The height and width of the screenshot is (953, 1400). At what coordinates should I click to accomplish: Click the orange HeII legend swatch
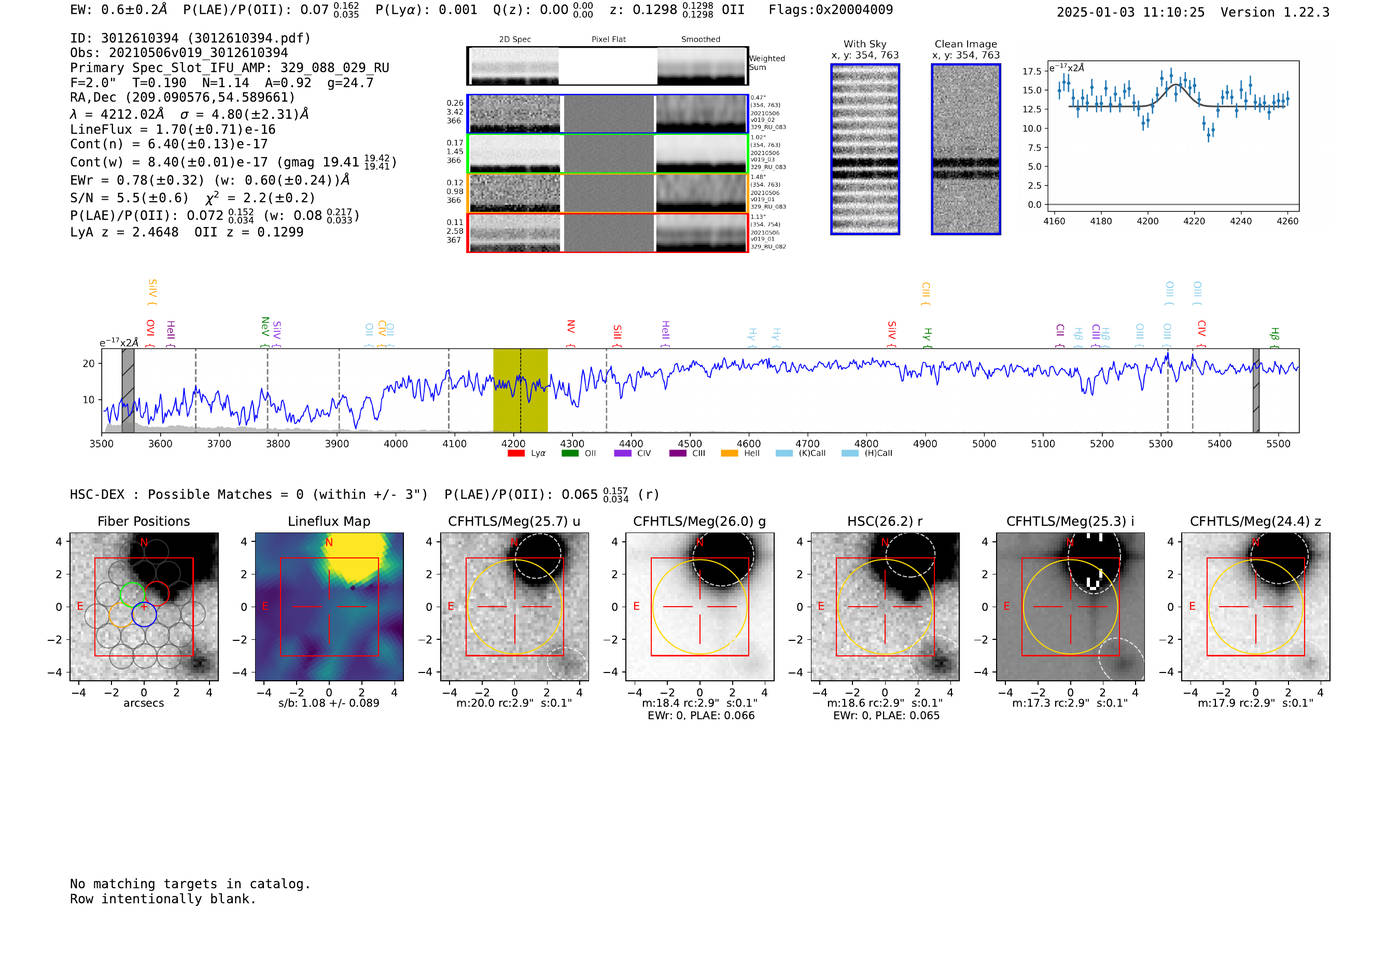pos(730,453)
